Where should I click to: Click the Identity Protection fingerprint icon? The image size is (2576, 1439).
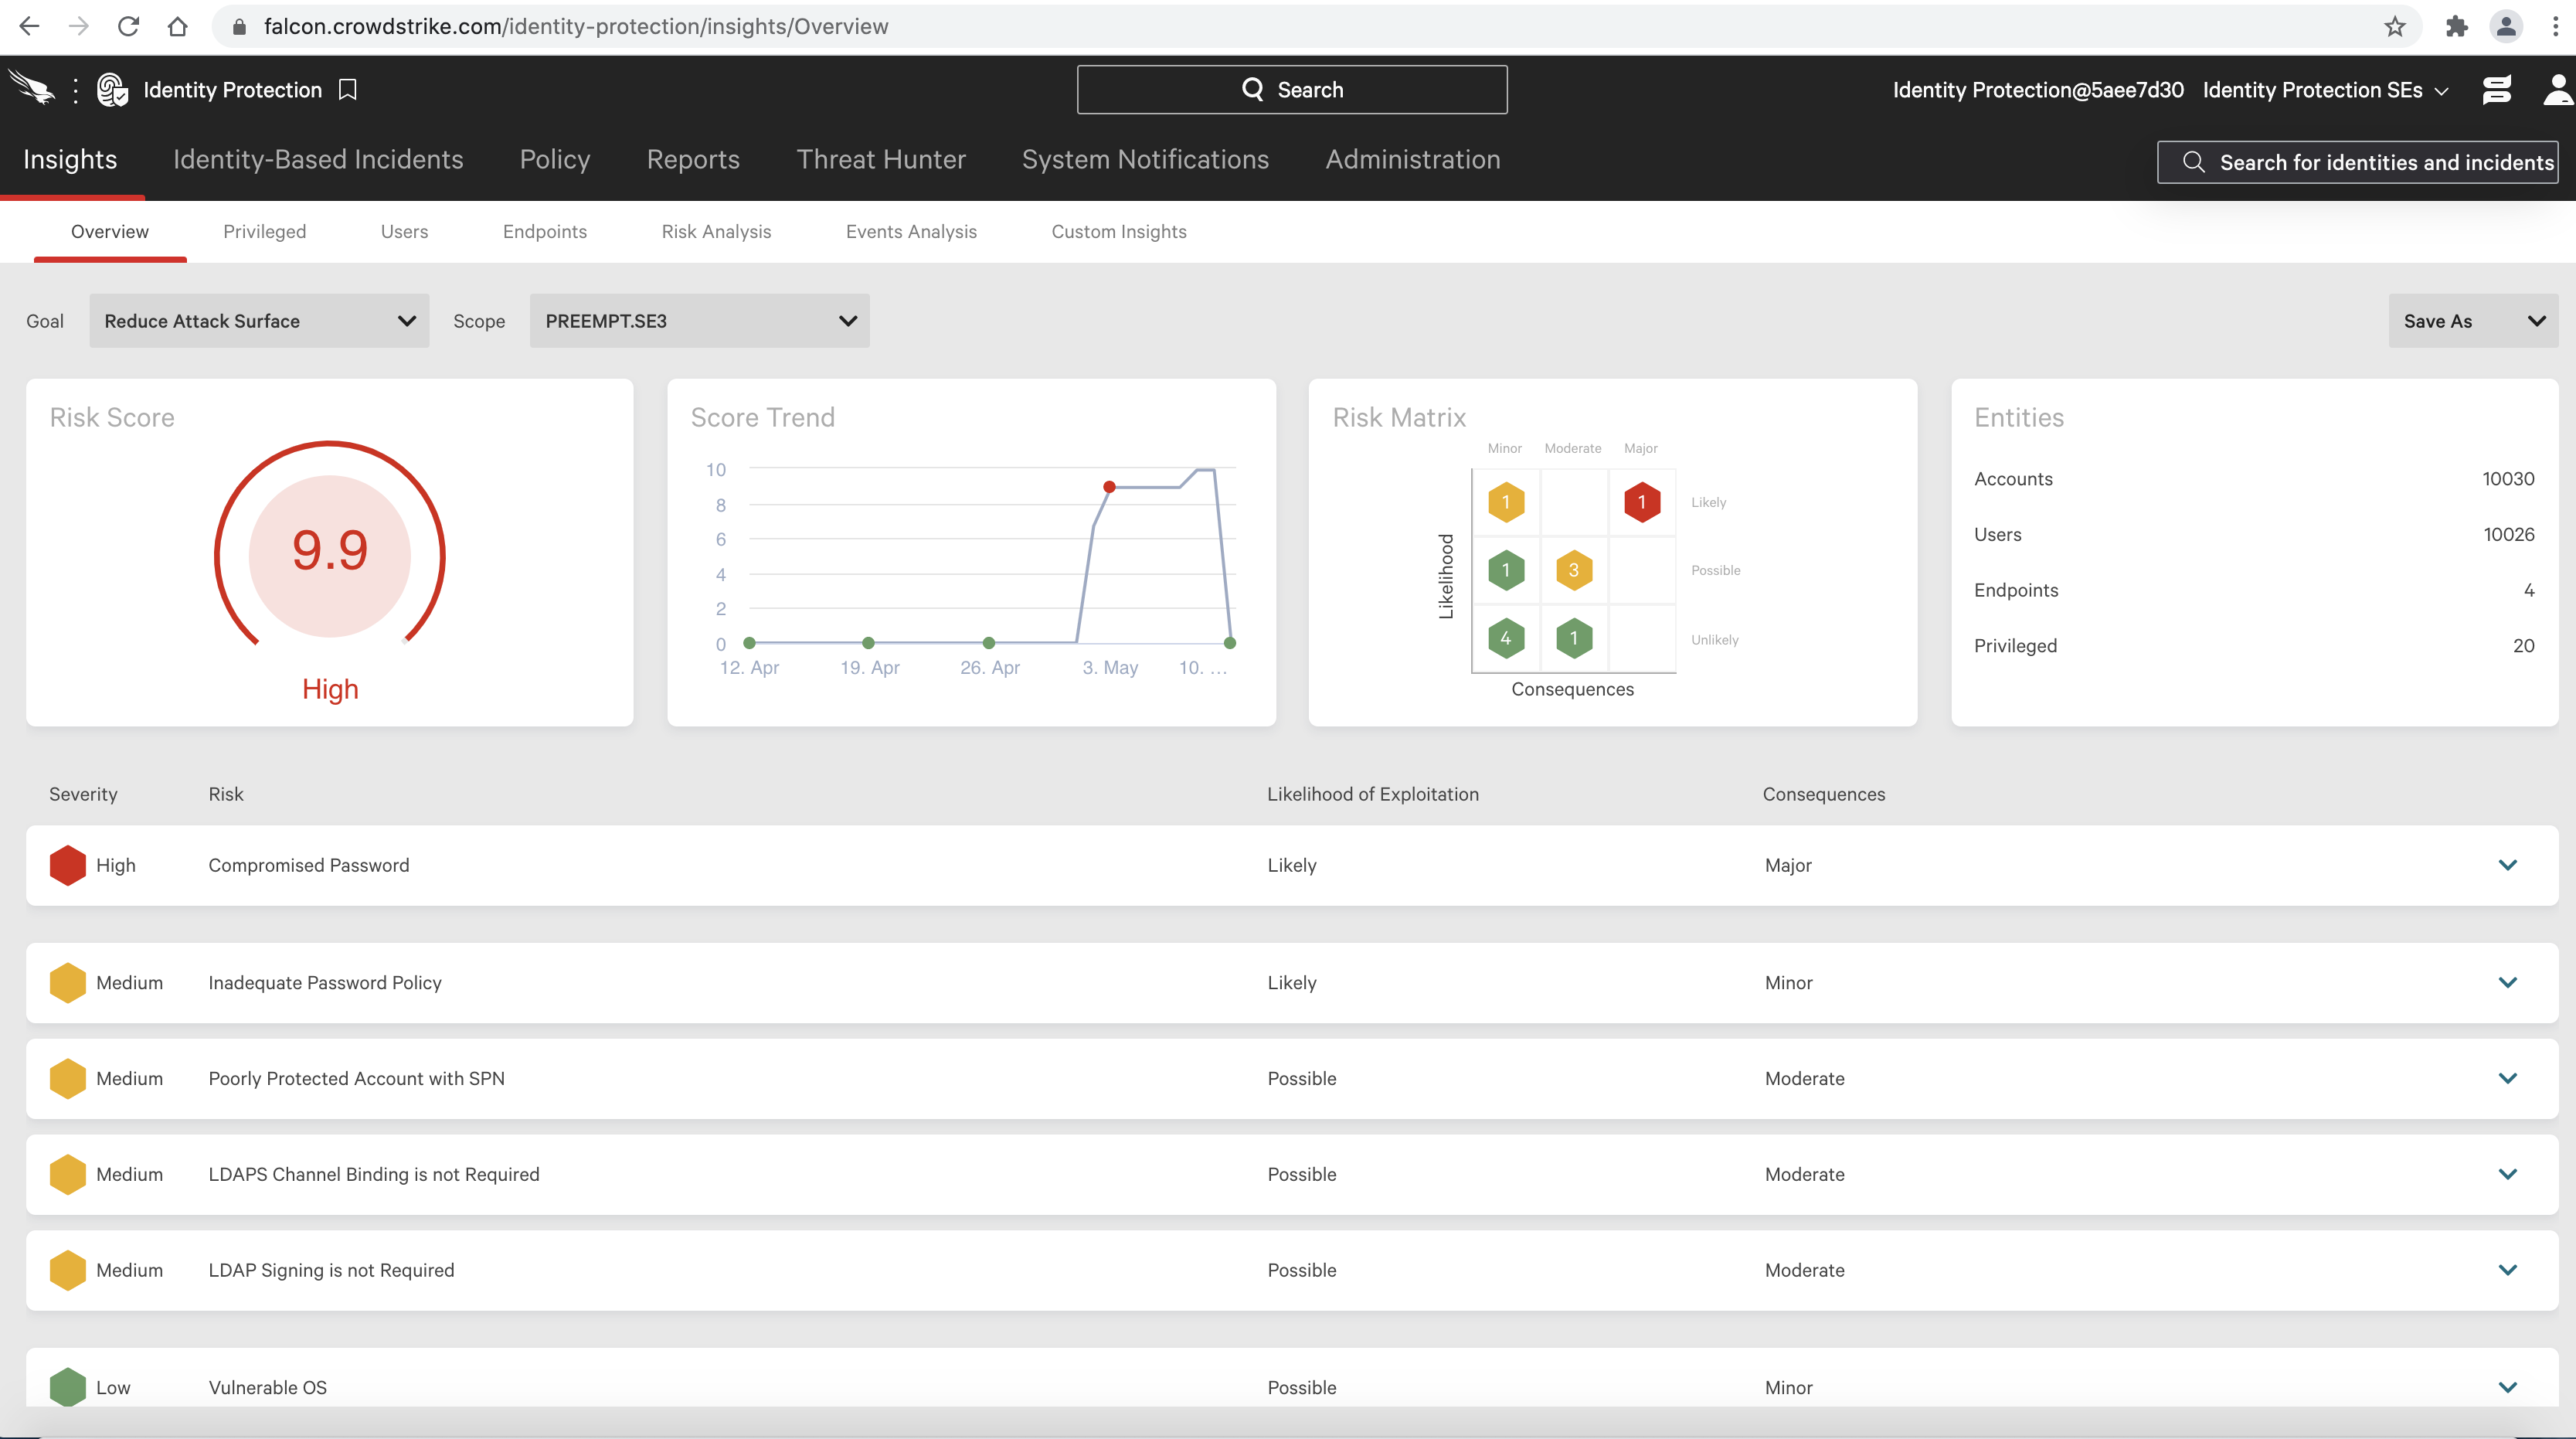(112, 90)
